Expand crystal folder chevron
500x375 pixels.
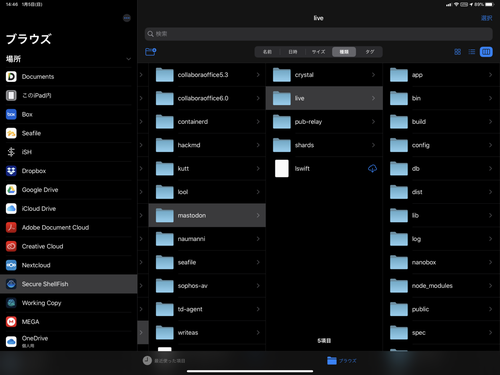coord(373,75)
